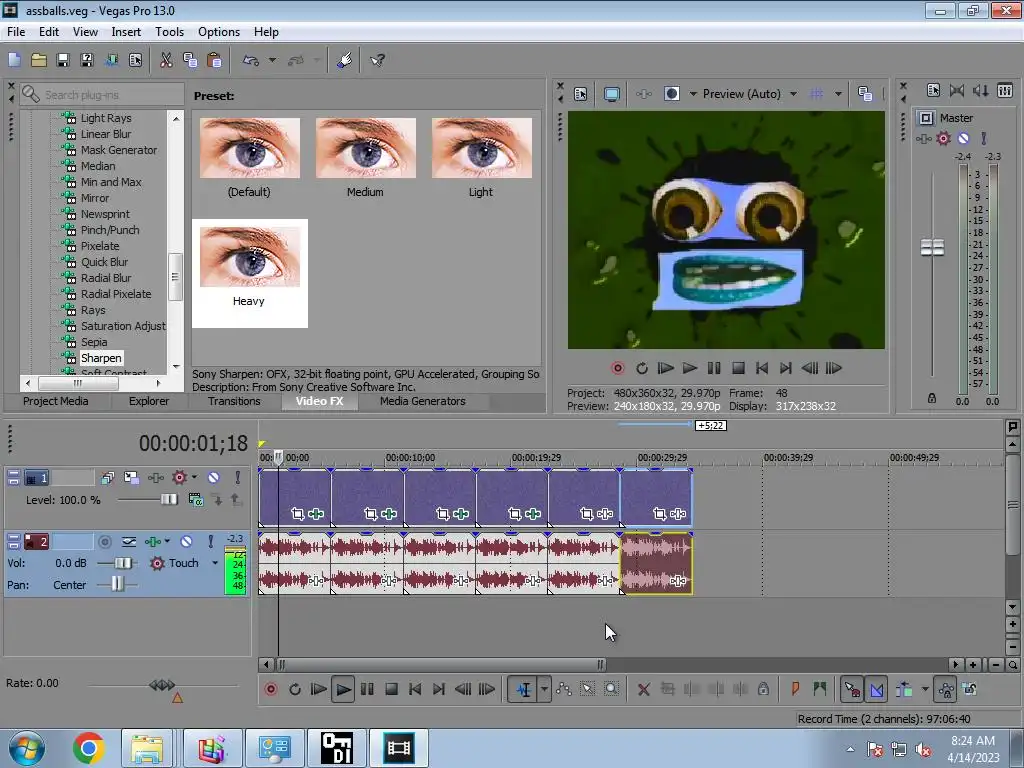
Task: Click the What's This help icon
Action: (x=377, y=60)
